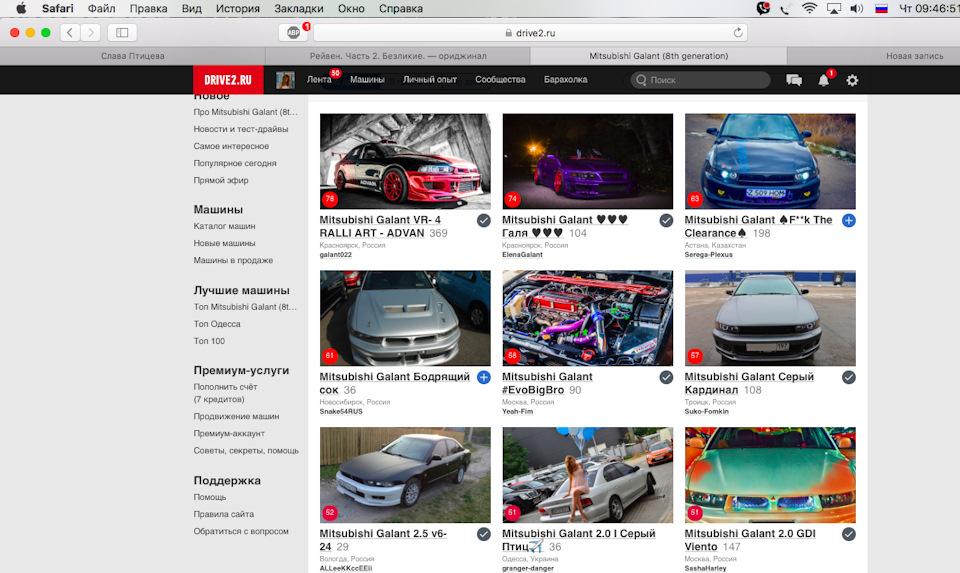The image size is (960, 573).
Task: Open author ElenaGalant profile
Action: [x=522, y=255]
